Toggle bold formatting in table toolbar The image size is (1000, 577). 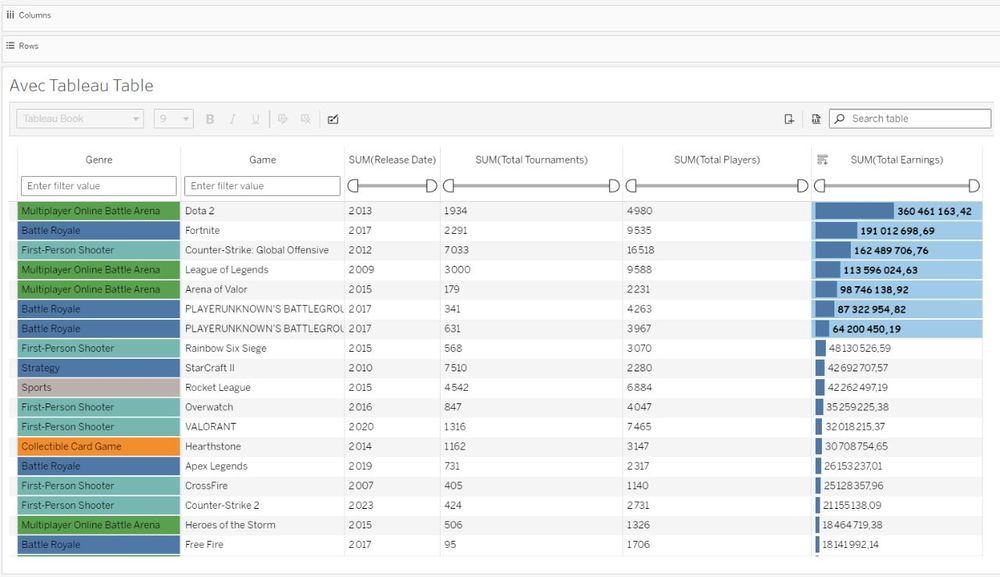210,119
